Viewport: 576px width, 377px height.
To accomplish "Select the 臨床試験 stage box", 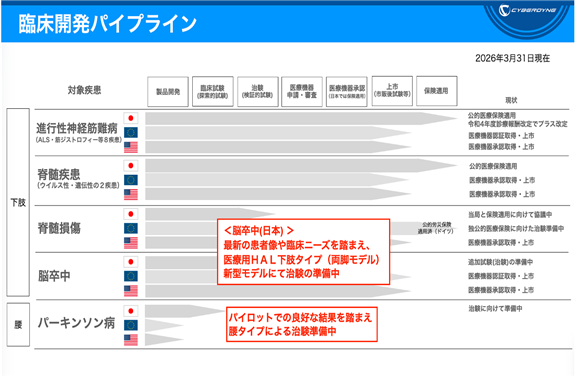I will tap(213, 91).
